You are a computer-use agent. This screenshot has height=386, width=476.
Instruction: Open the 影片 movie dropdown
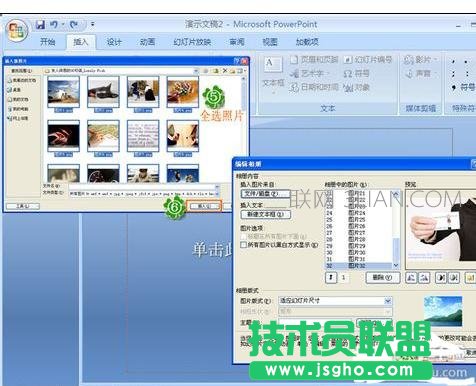click(x=421, y=60)
